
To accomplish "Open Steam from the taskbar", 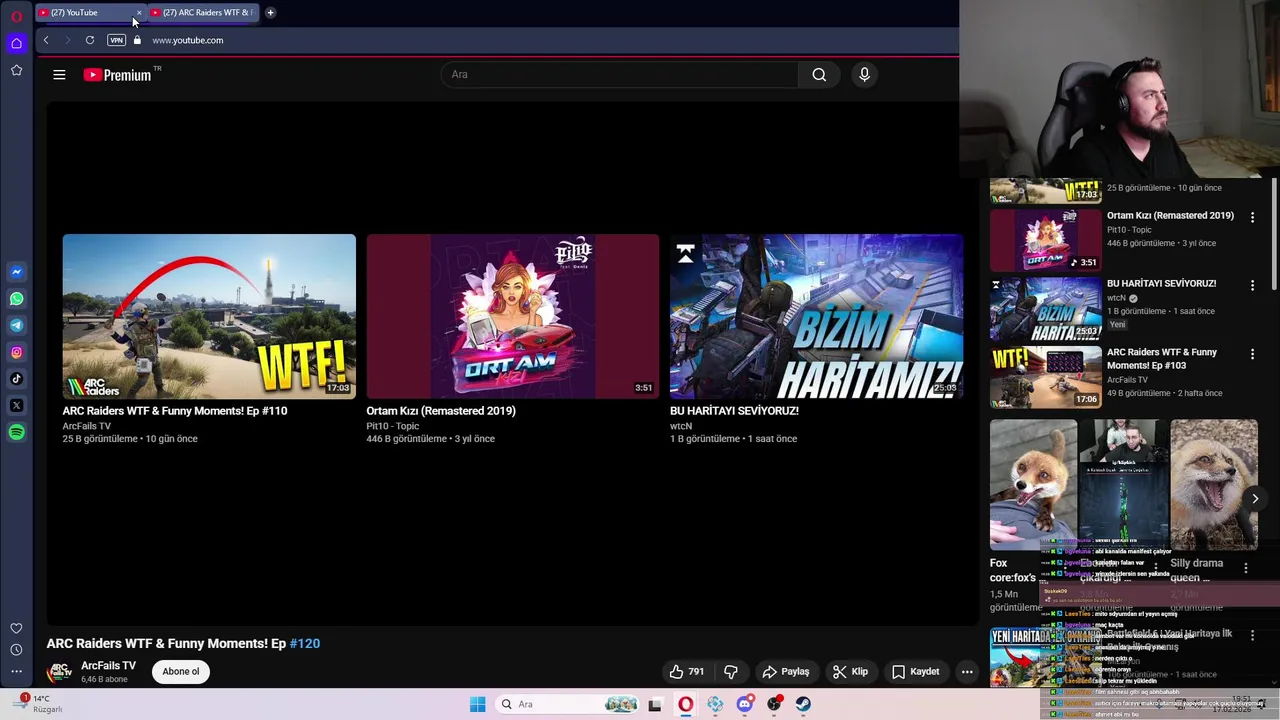I will 804,704.
